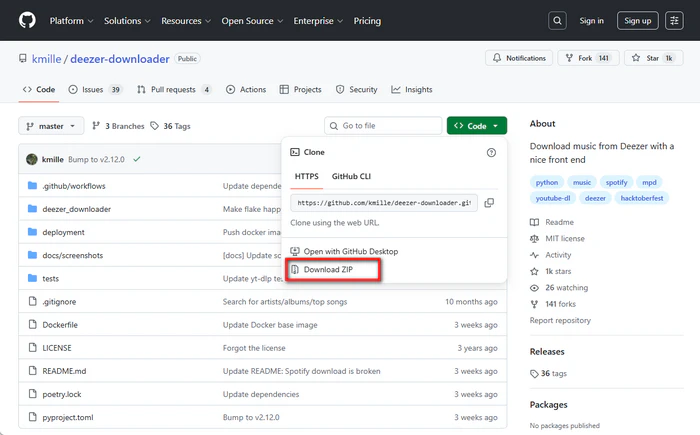Open commit message 'Update Docker base image'
The image size is (700, 435).
pyautogui.click(x=270, y=325)
